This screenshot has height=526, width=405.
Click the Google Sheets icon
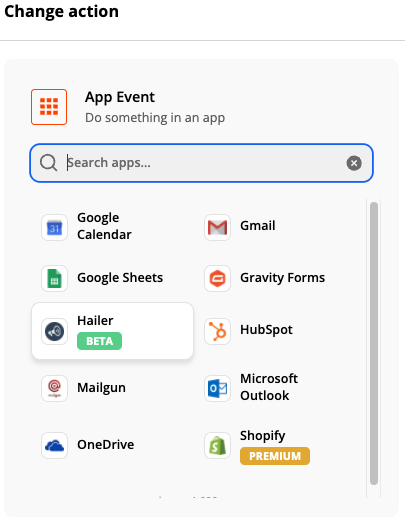(54, 278)
